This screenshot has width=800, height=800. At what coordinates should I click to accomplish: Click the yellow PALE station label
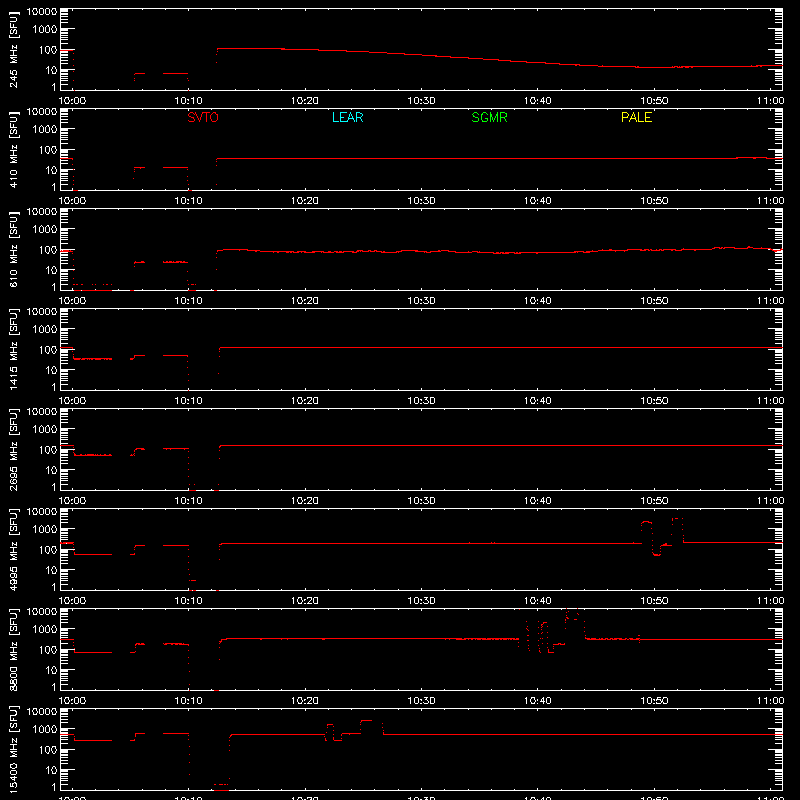pos(636,117)
